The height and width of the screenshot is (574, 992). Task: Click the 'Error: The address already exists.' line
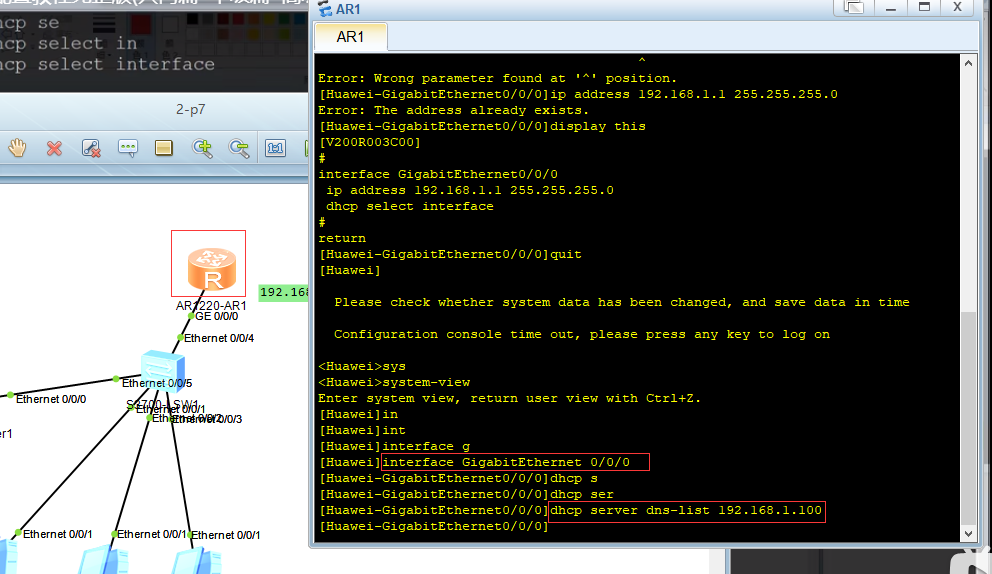[x=453, y=110]
